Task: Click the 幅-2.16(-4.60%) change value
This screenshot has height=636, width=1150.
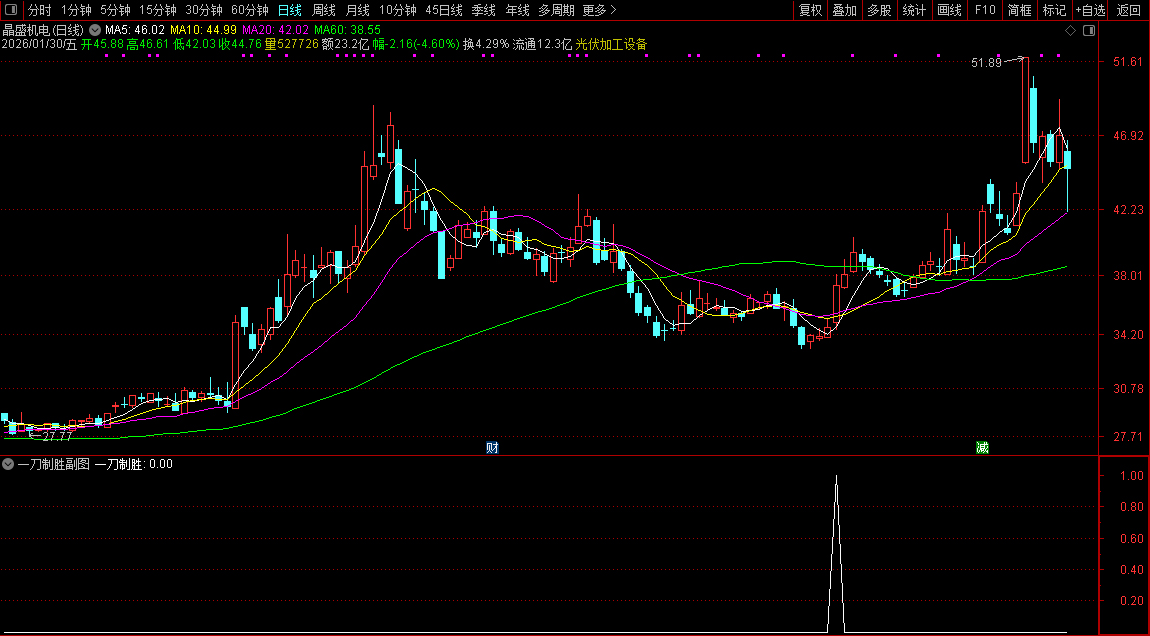Action: click(x=416, y=44)
